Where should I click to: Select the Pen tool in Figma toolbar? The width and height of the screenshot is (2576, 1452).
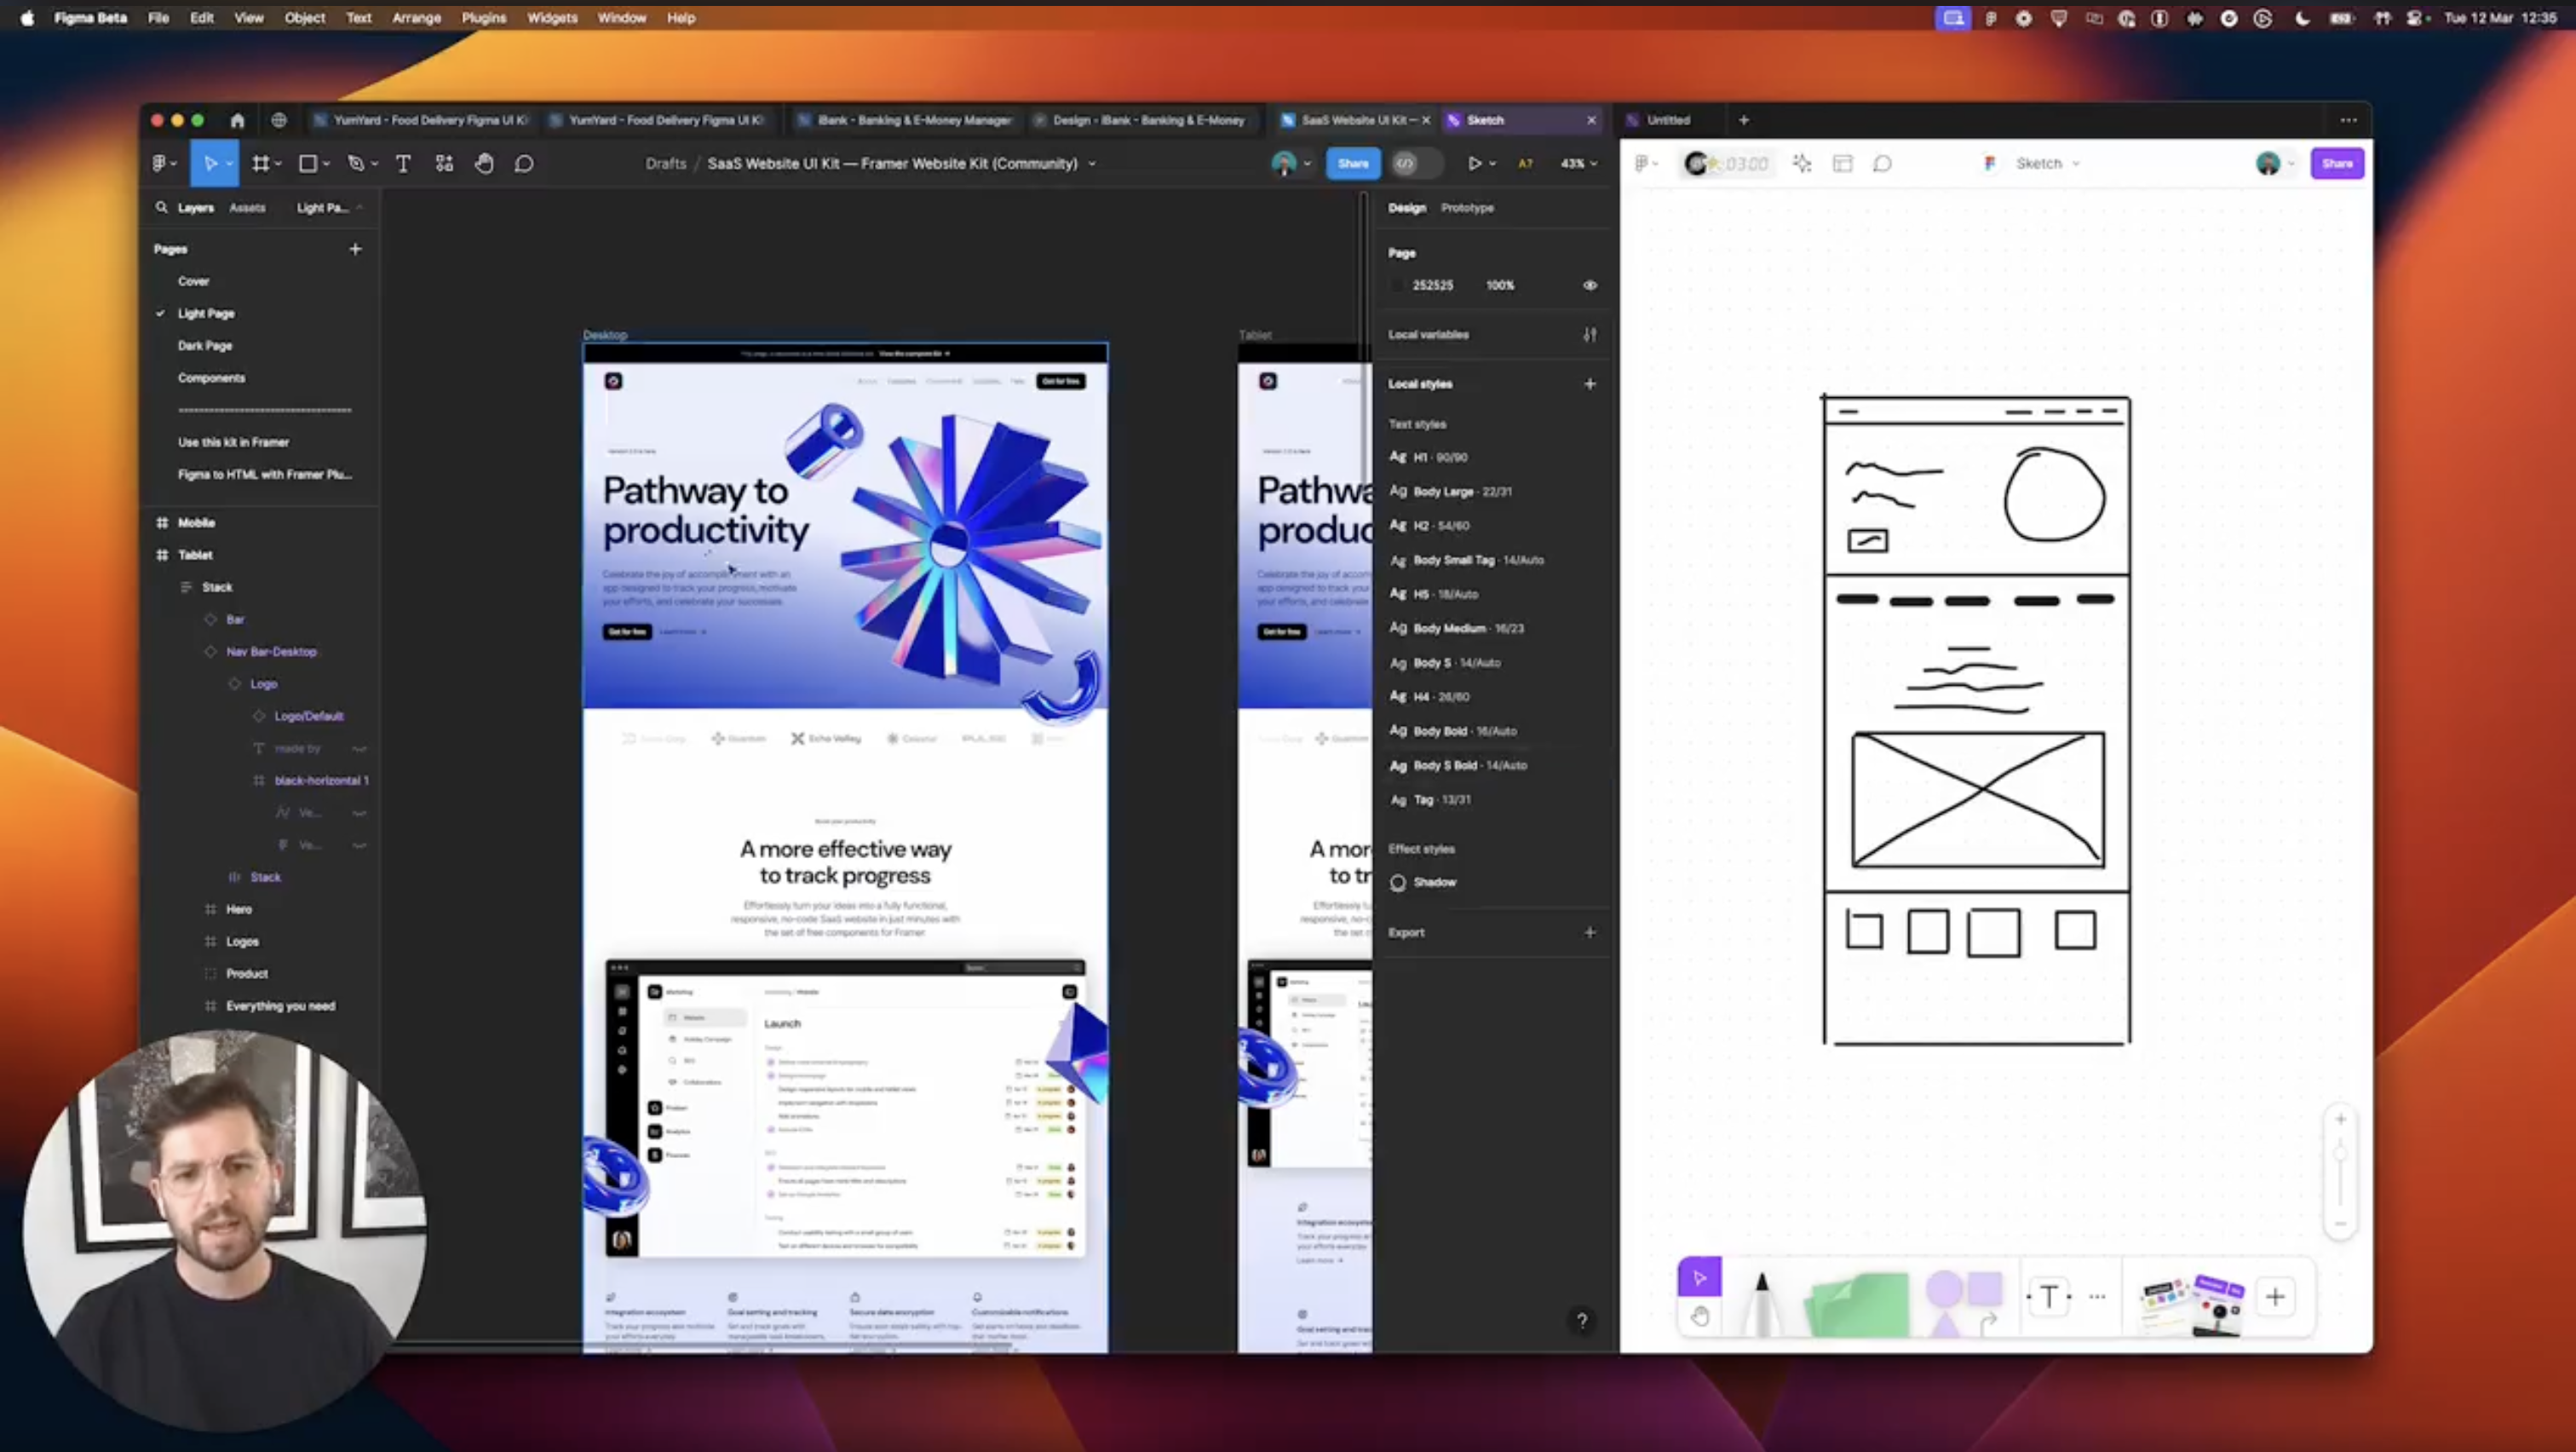coord(355,163)
